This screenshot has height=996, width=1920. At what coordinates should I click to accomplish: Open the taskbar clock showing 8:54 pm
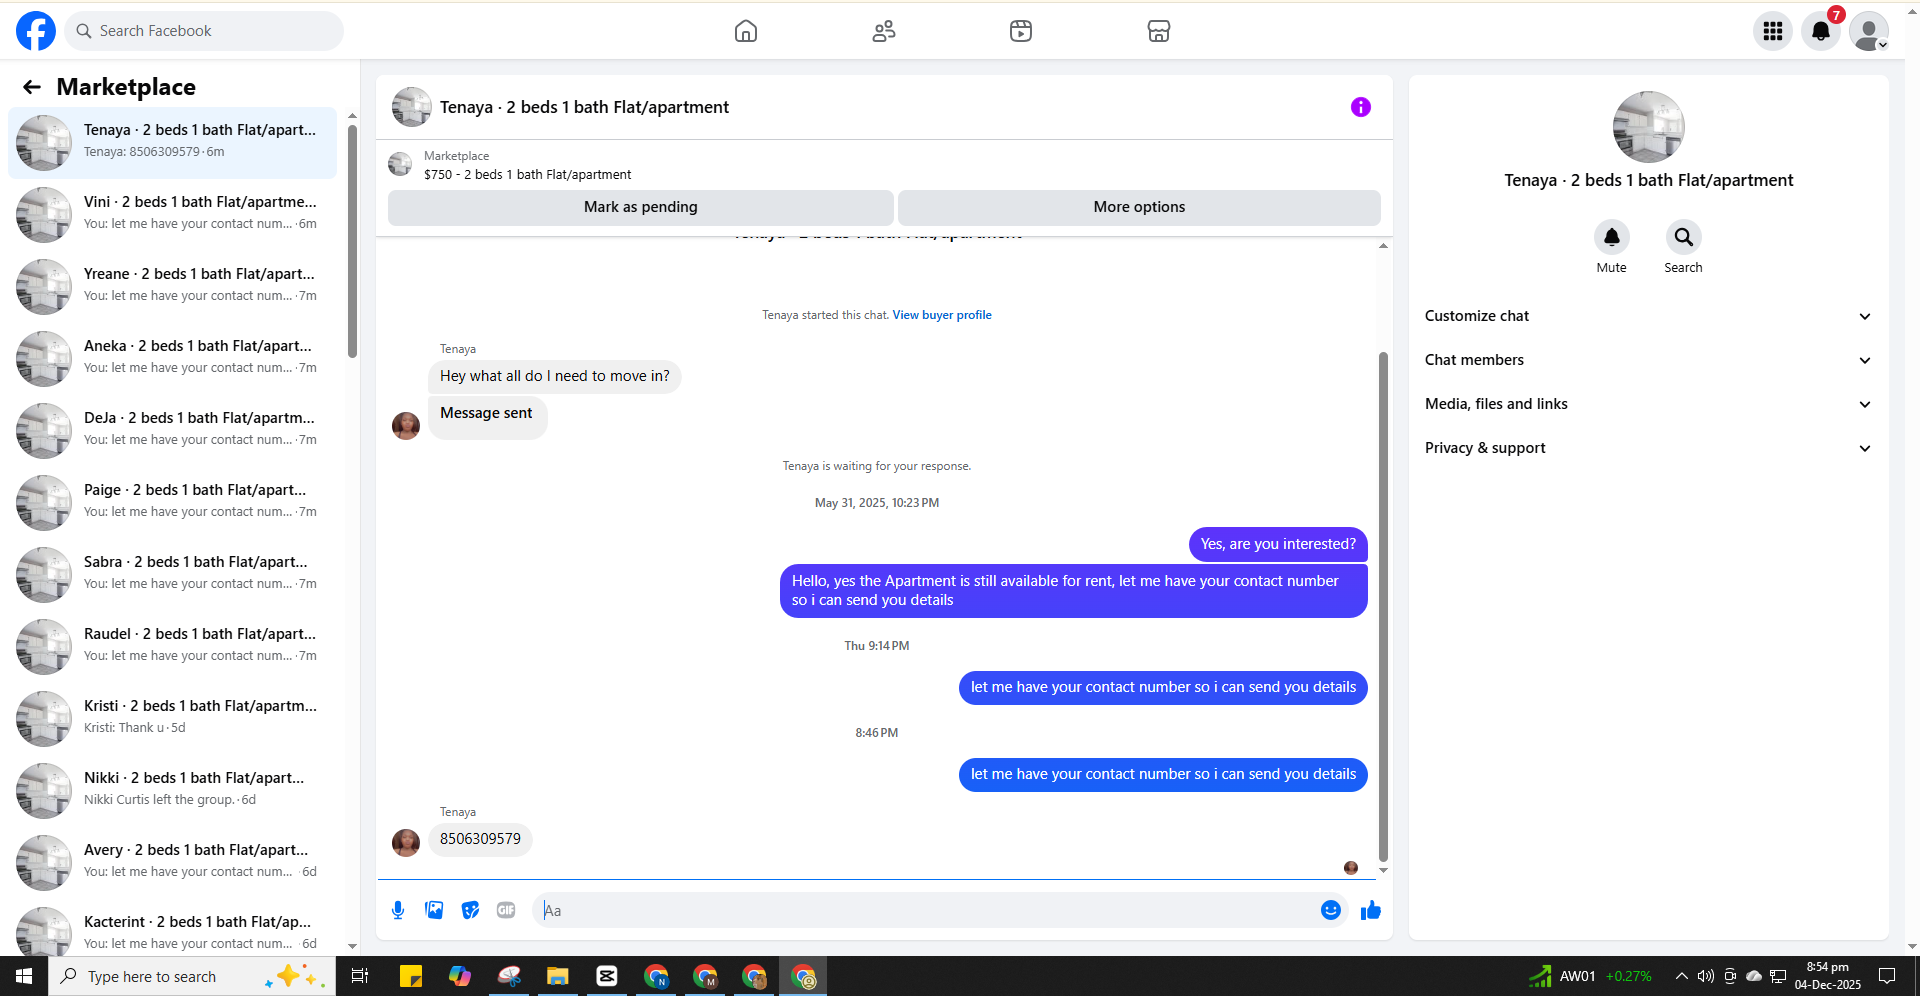(x=1828, y=976)
